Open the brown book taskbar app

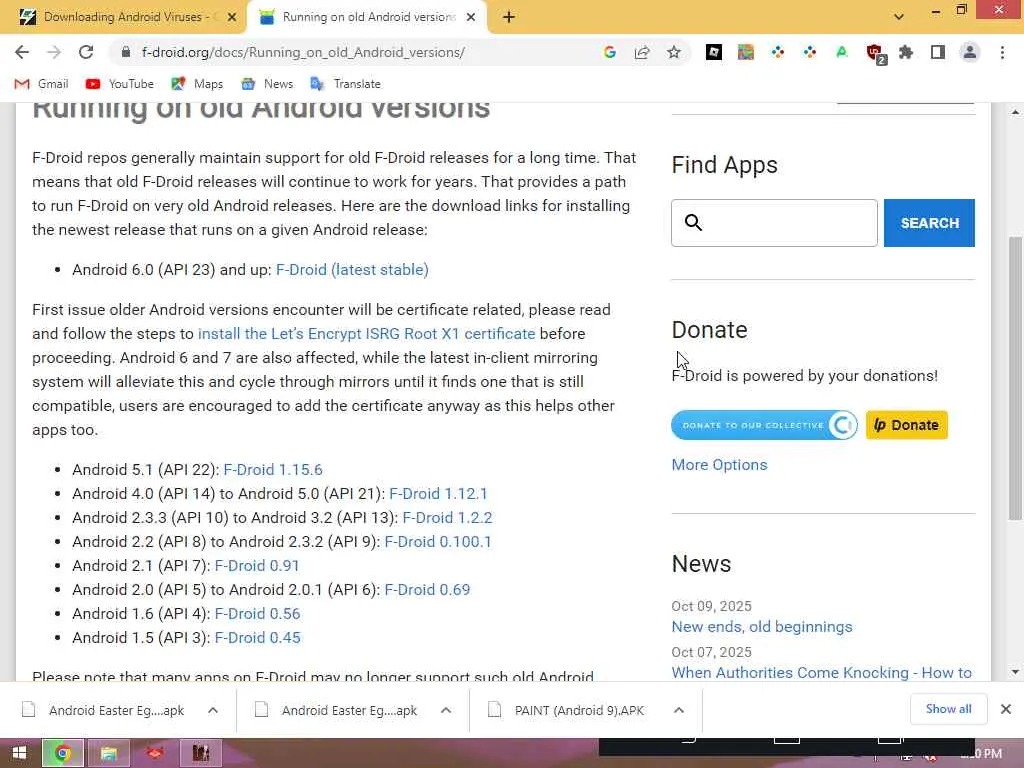pos(201,754)
